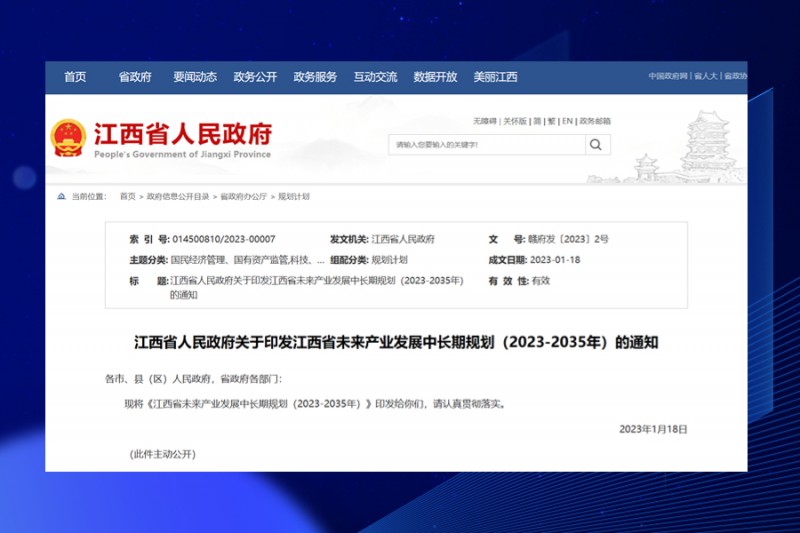
Task: Click 政府信息公开目录 breadcrumb link
Action: 178,197
